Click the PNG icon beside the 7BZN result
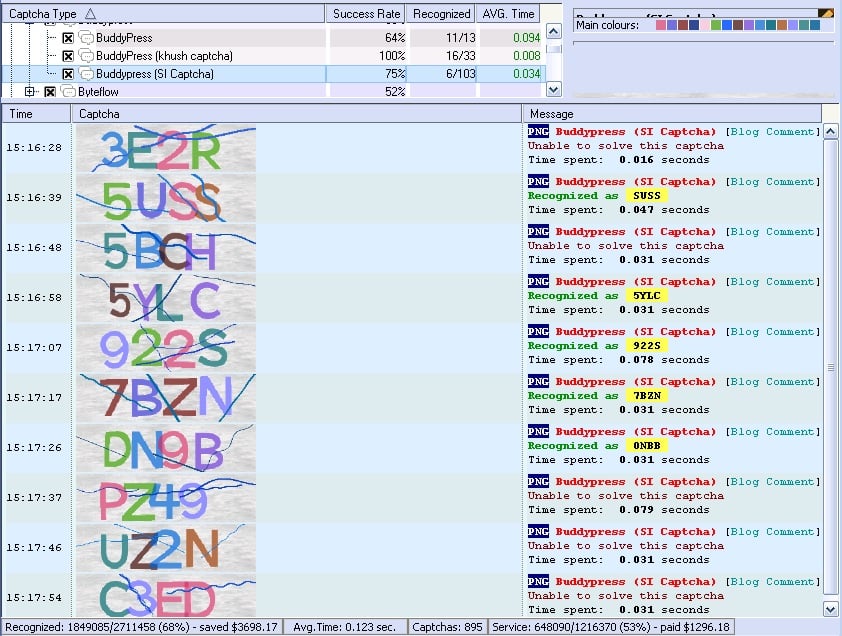The width and height of the screenshot is (842, 636). [538, 381]
